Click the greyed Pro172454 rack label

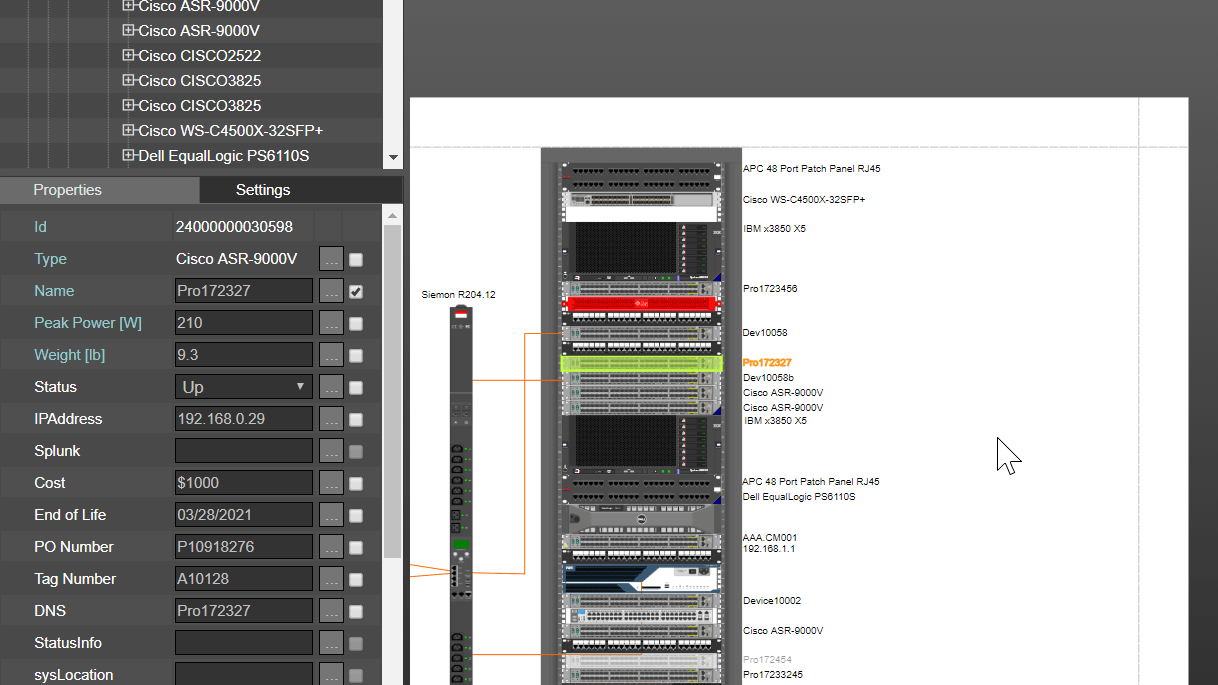tap(767, 660)
